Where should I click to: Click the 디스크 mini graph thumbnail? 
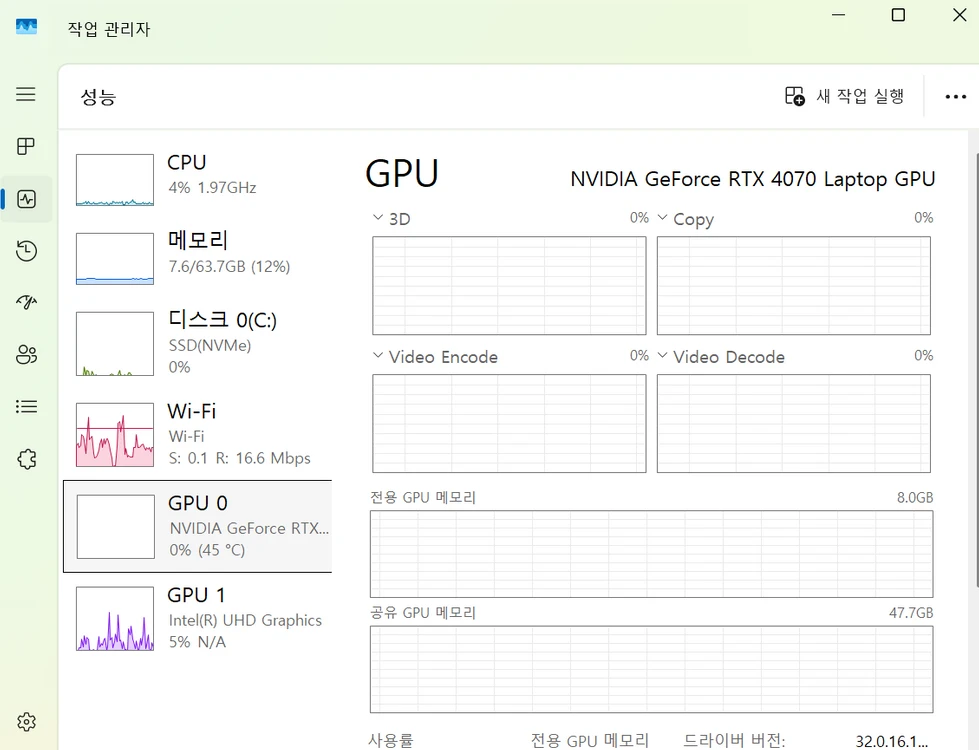click(115, 343)
